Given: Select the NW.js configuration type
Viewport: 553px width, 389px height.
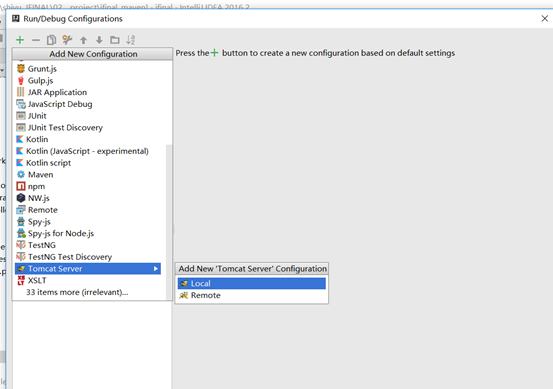Looking at the screenshot, I should 87,198.
